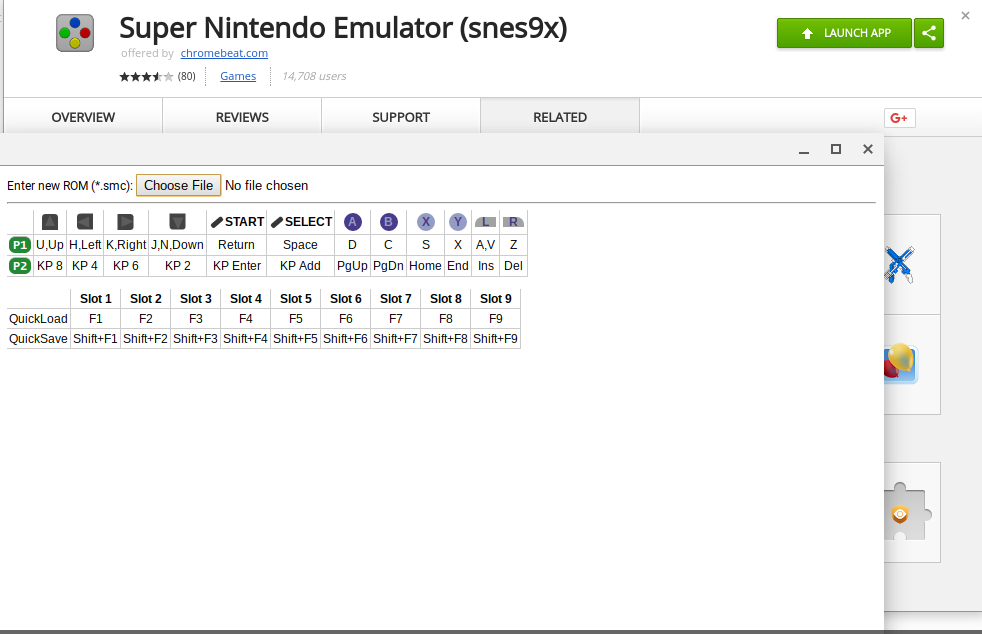Click the (80) ratings count
The height and width of the screenshot is (634, 982).
pyautogui.click(x=187, y=76)
